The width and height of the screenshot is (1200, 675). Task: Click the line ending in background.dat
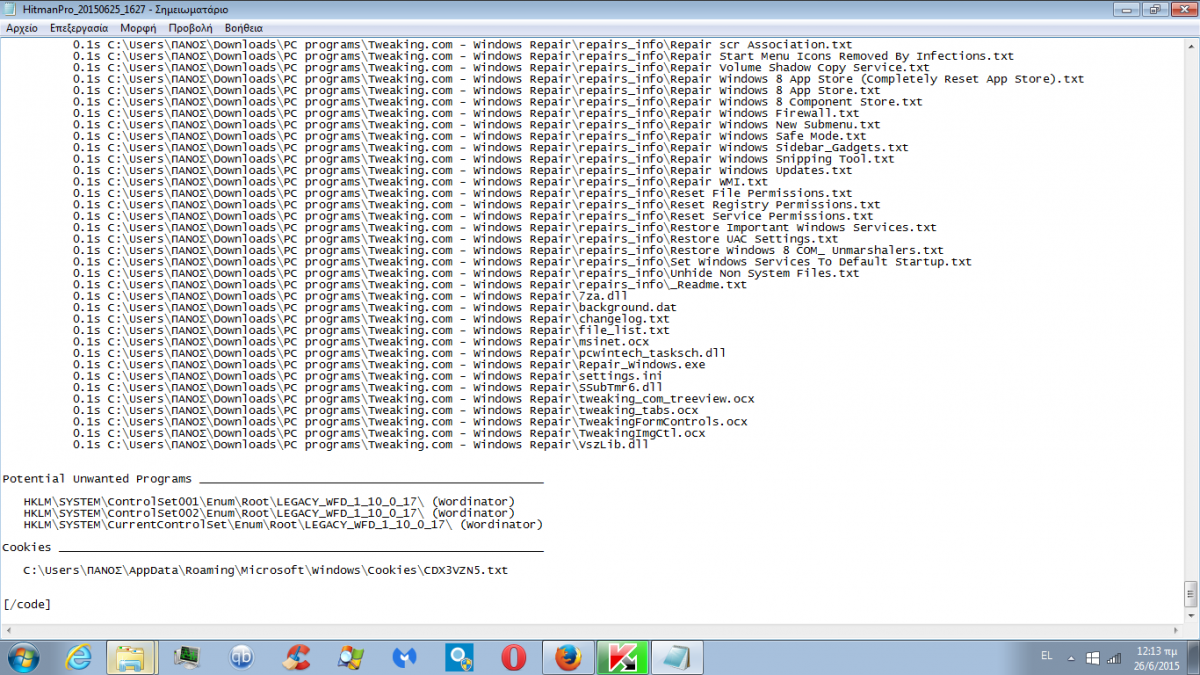377,307
